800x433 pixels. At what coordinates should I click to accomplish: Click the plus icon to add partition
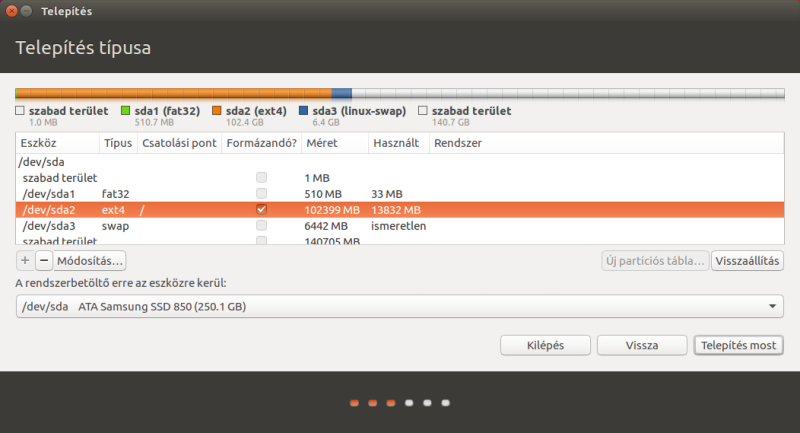click(25, 261)
